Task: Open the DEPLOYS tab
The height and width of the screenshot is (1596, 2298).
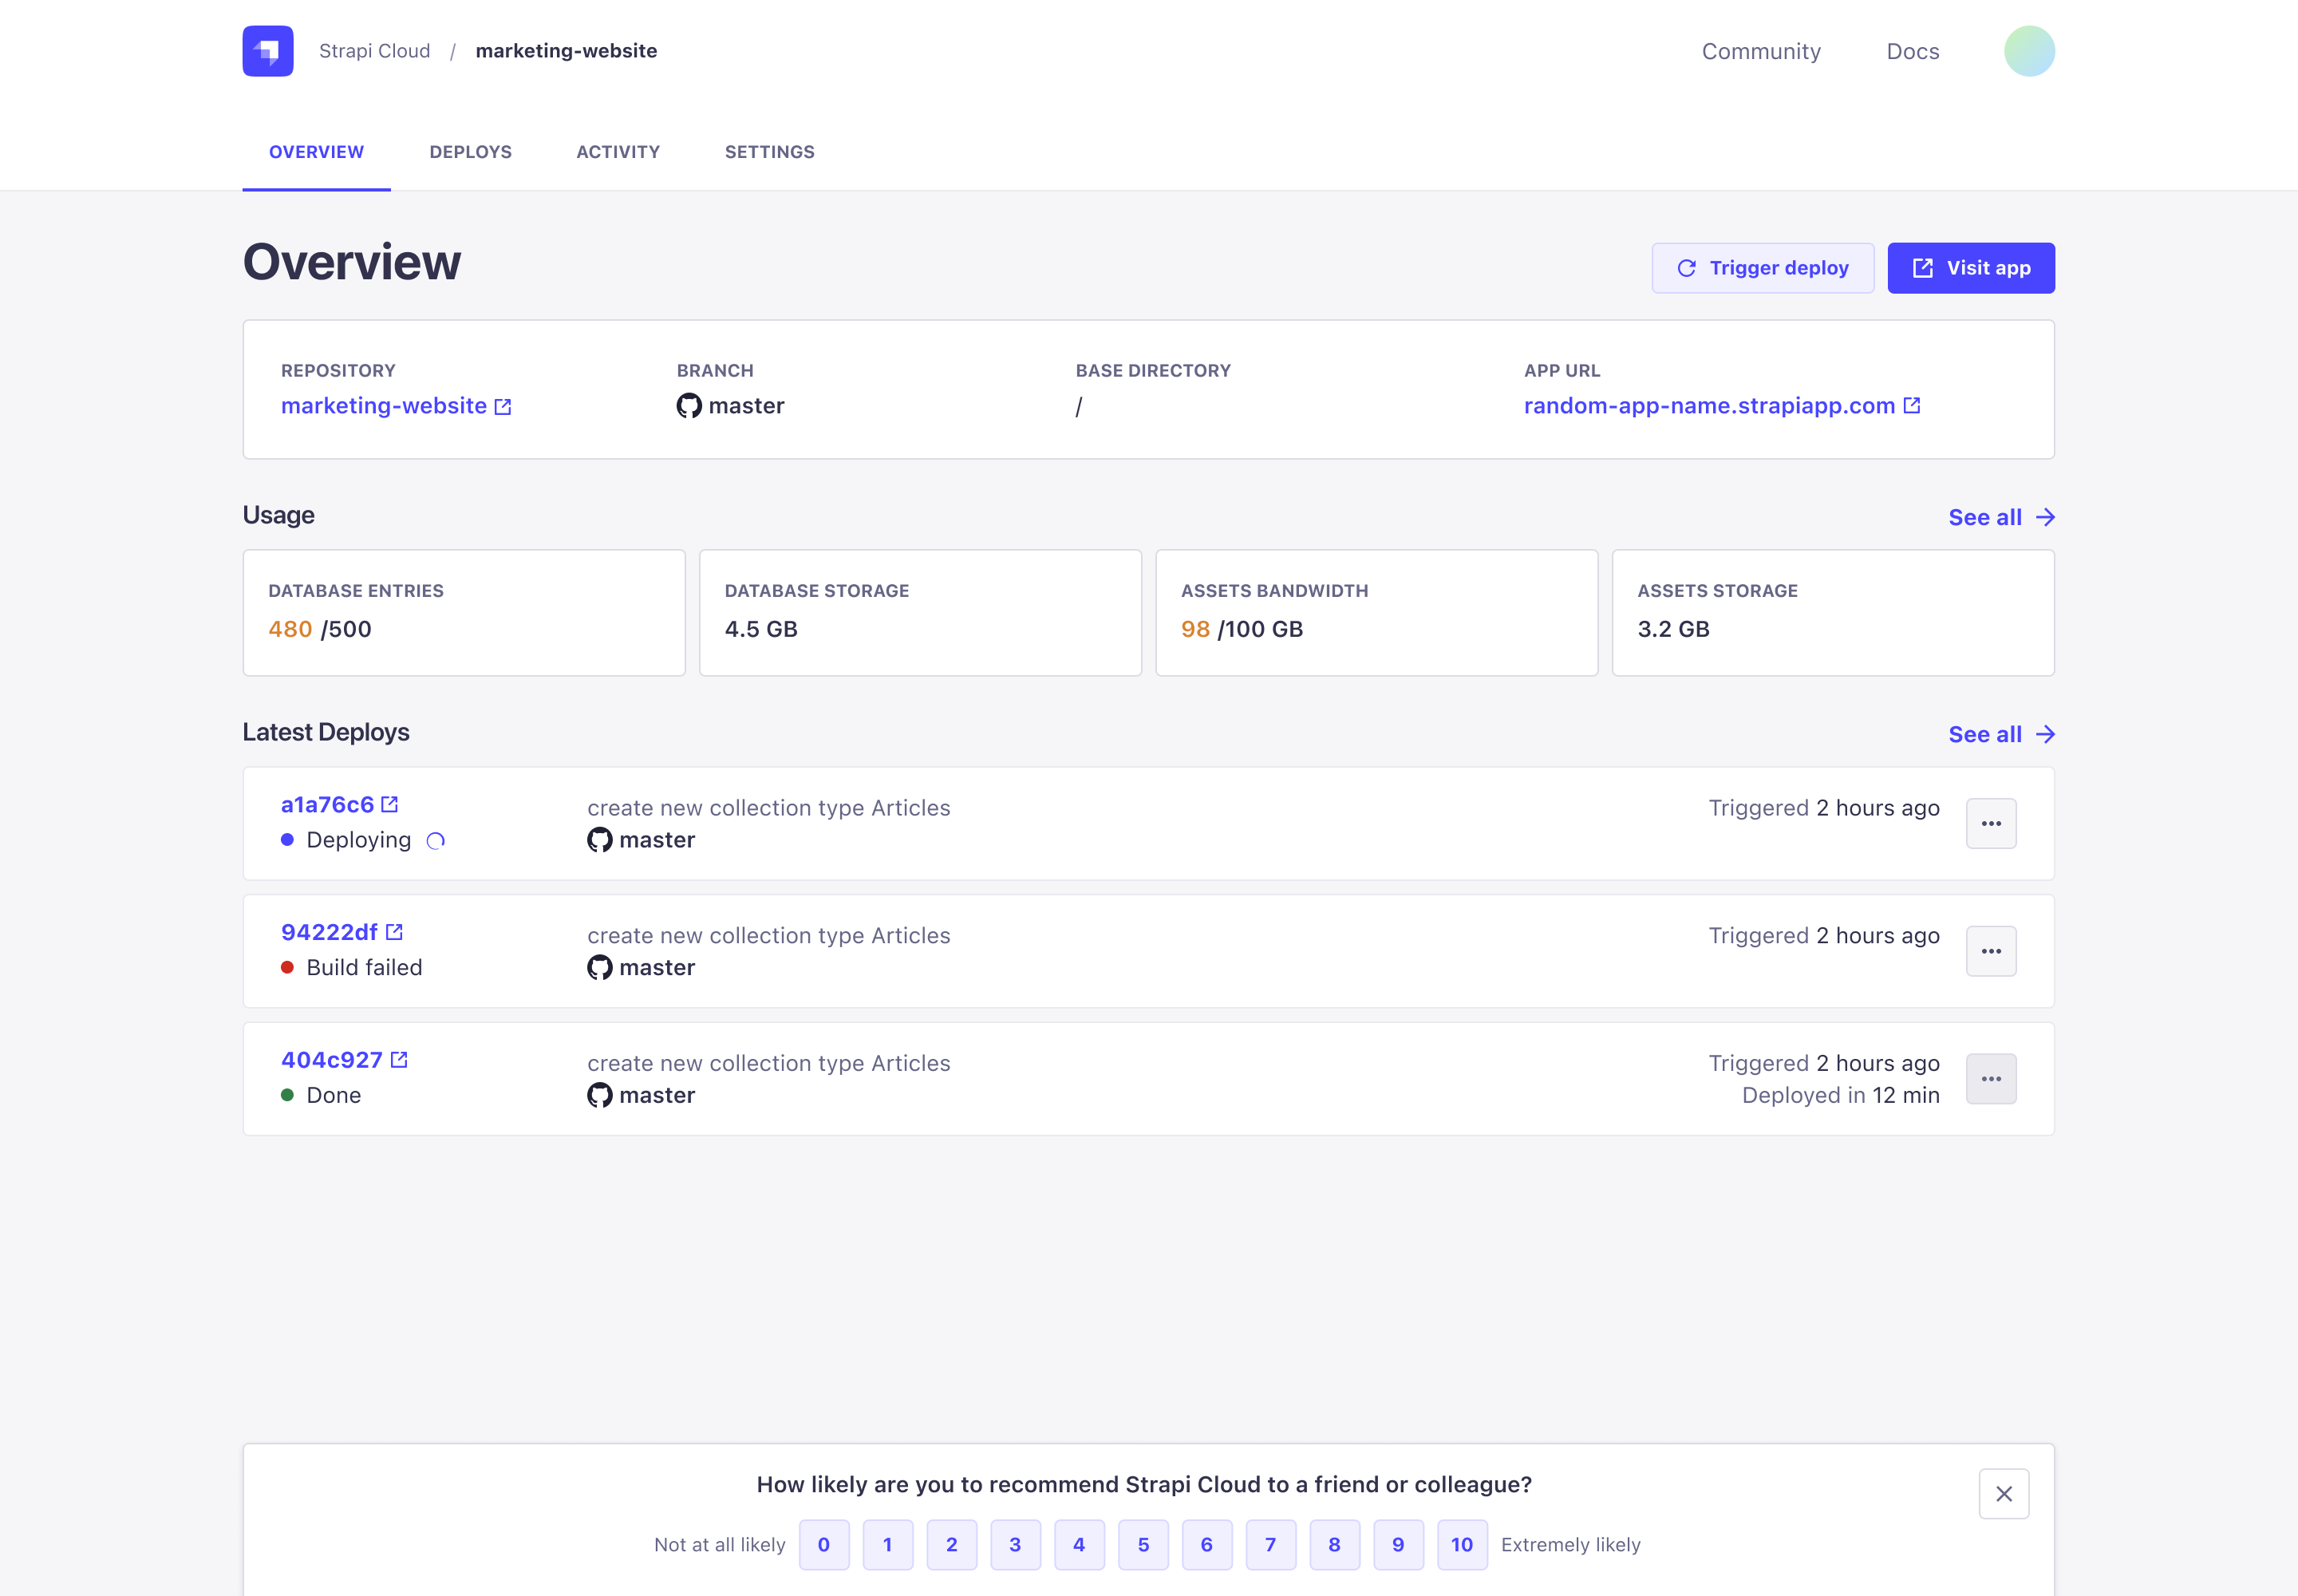Action: tap(472, 150)
